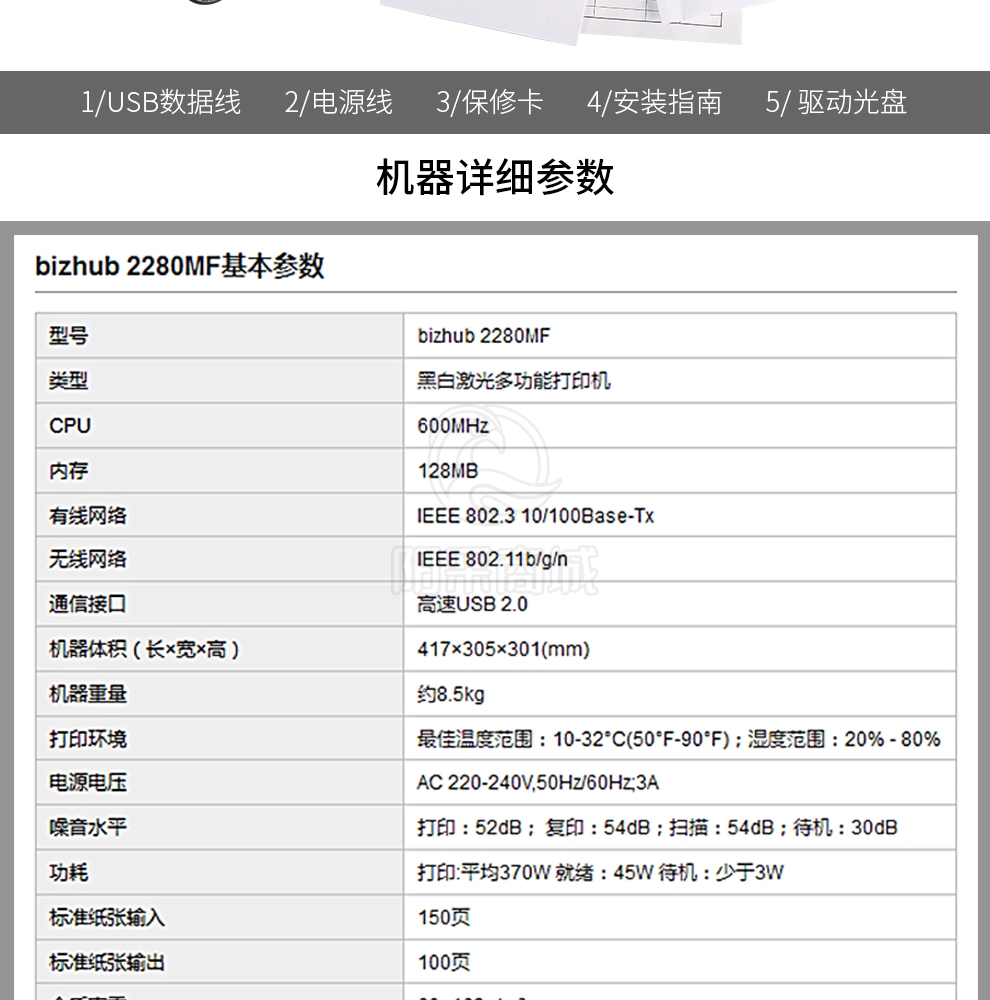Select the '型号' row label cell
The width and height of the screenshot is (990, 1000).
(x=69, y=336)
